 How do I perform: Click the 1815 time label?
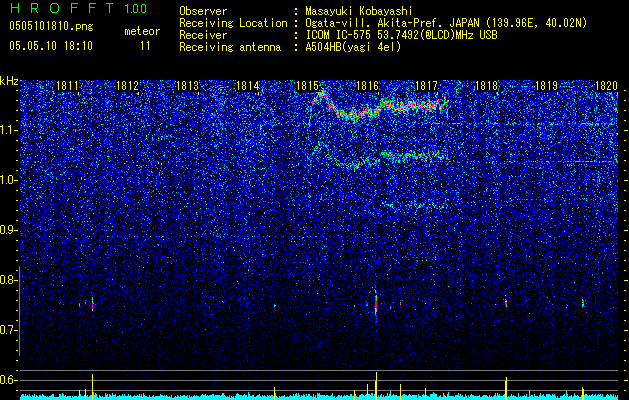(x=307, y=86)
